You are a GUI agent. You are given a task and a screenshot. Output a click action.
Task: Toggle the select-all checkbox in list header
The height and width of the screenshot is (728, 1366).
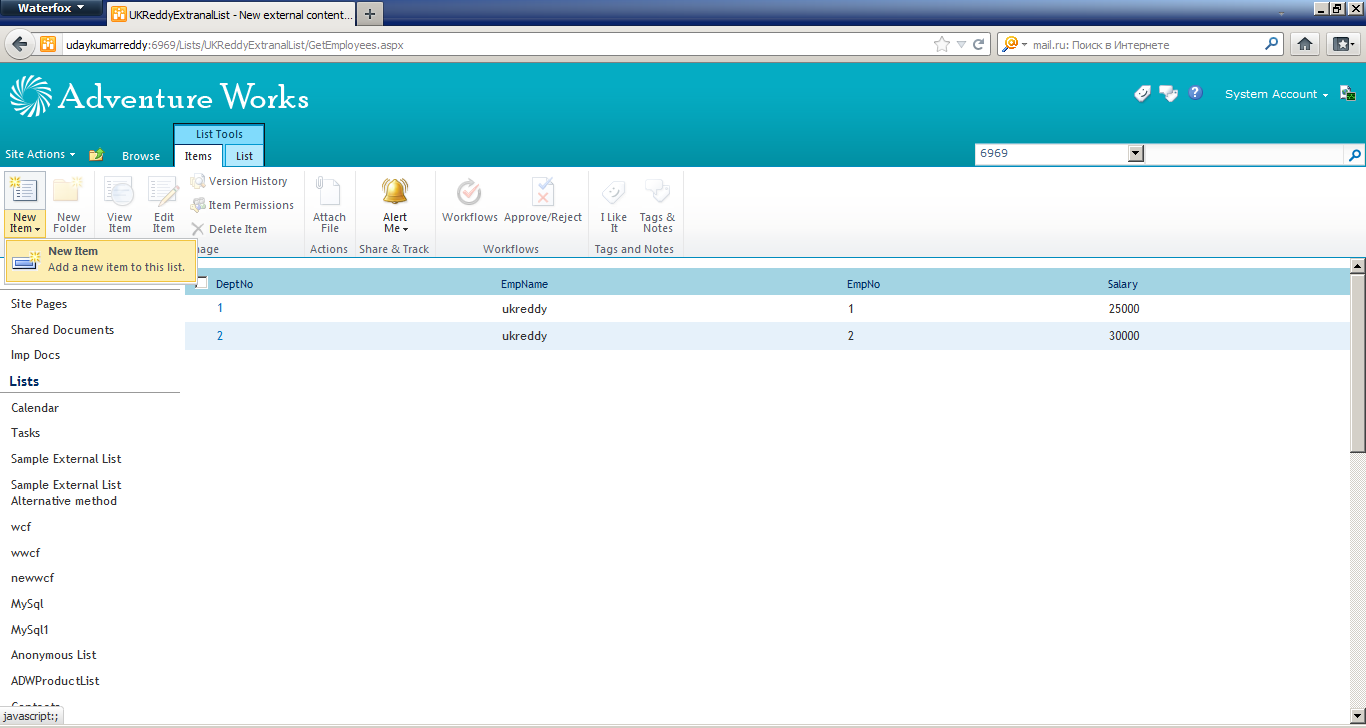(202, 283)
